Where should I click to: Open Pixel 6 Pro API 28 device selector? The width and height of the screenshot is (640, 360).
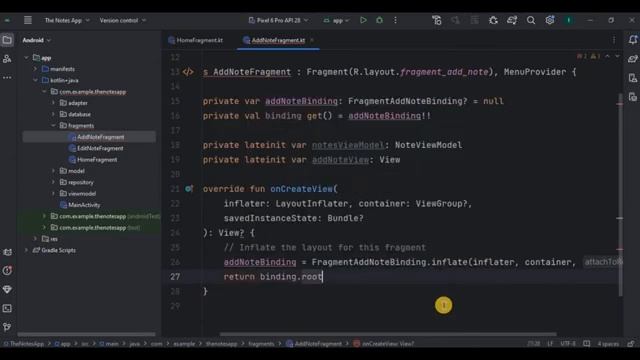[x=278, y=20]
